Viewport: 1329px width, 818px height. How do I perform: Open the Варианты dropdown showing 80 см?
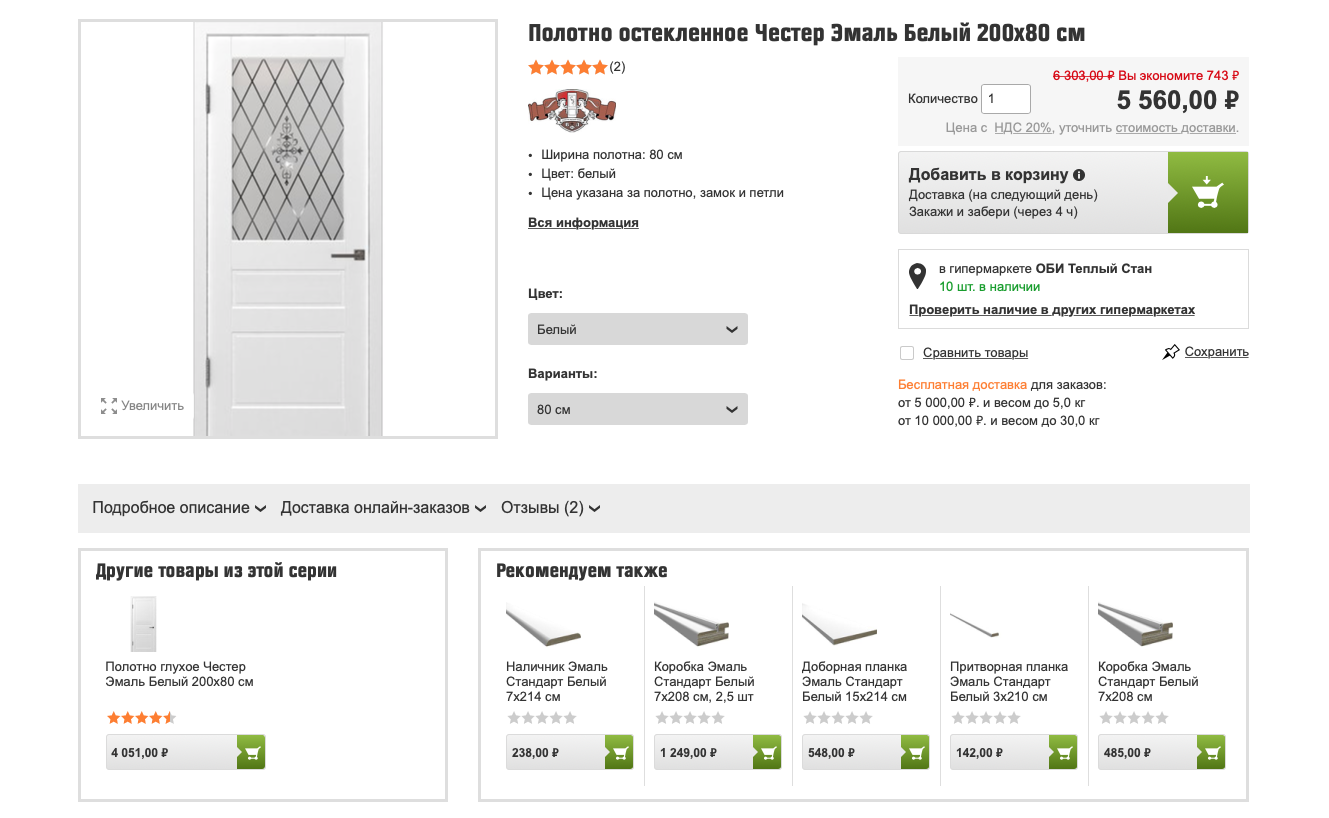637,409
